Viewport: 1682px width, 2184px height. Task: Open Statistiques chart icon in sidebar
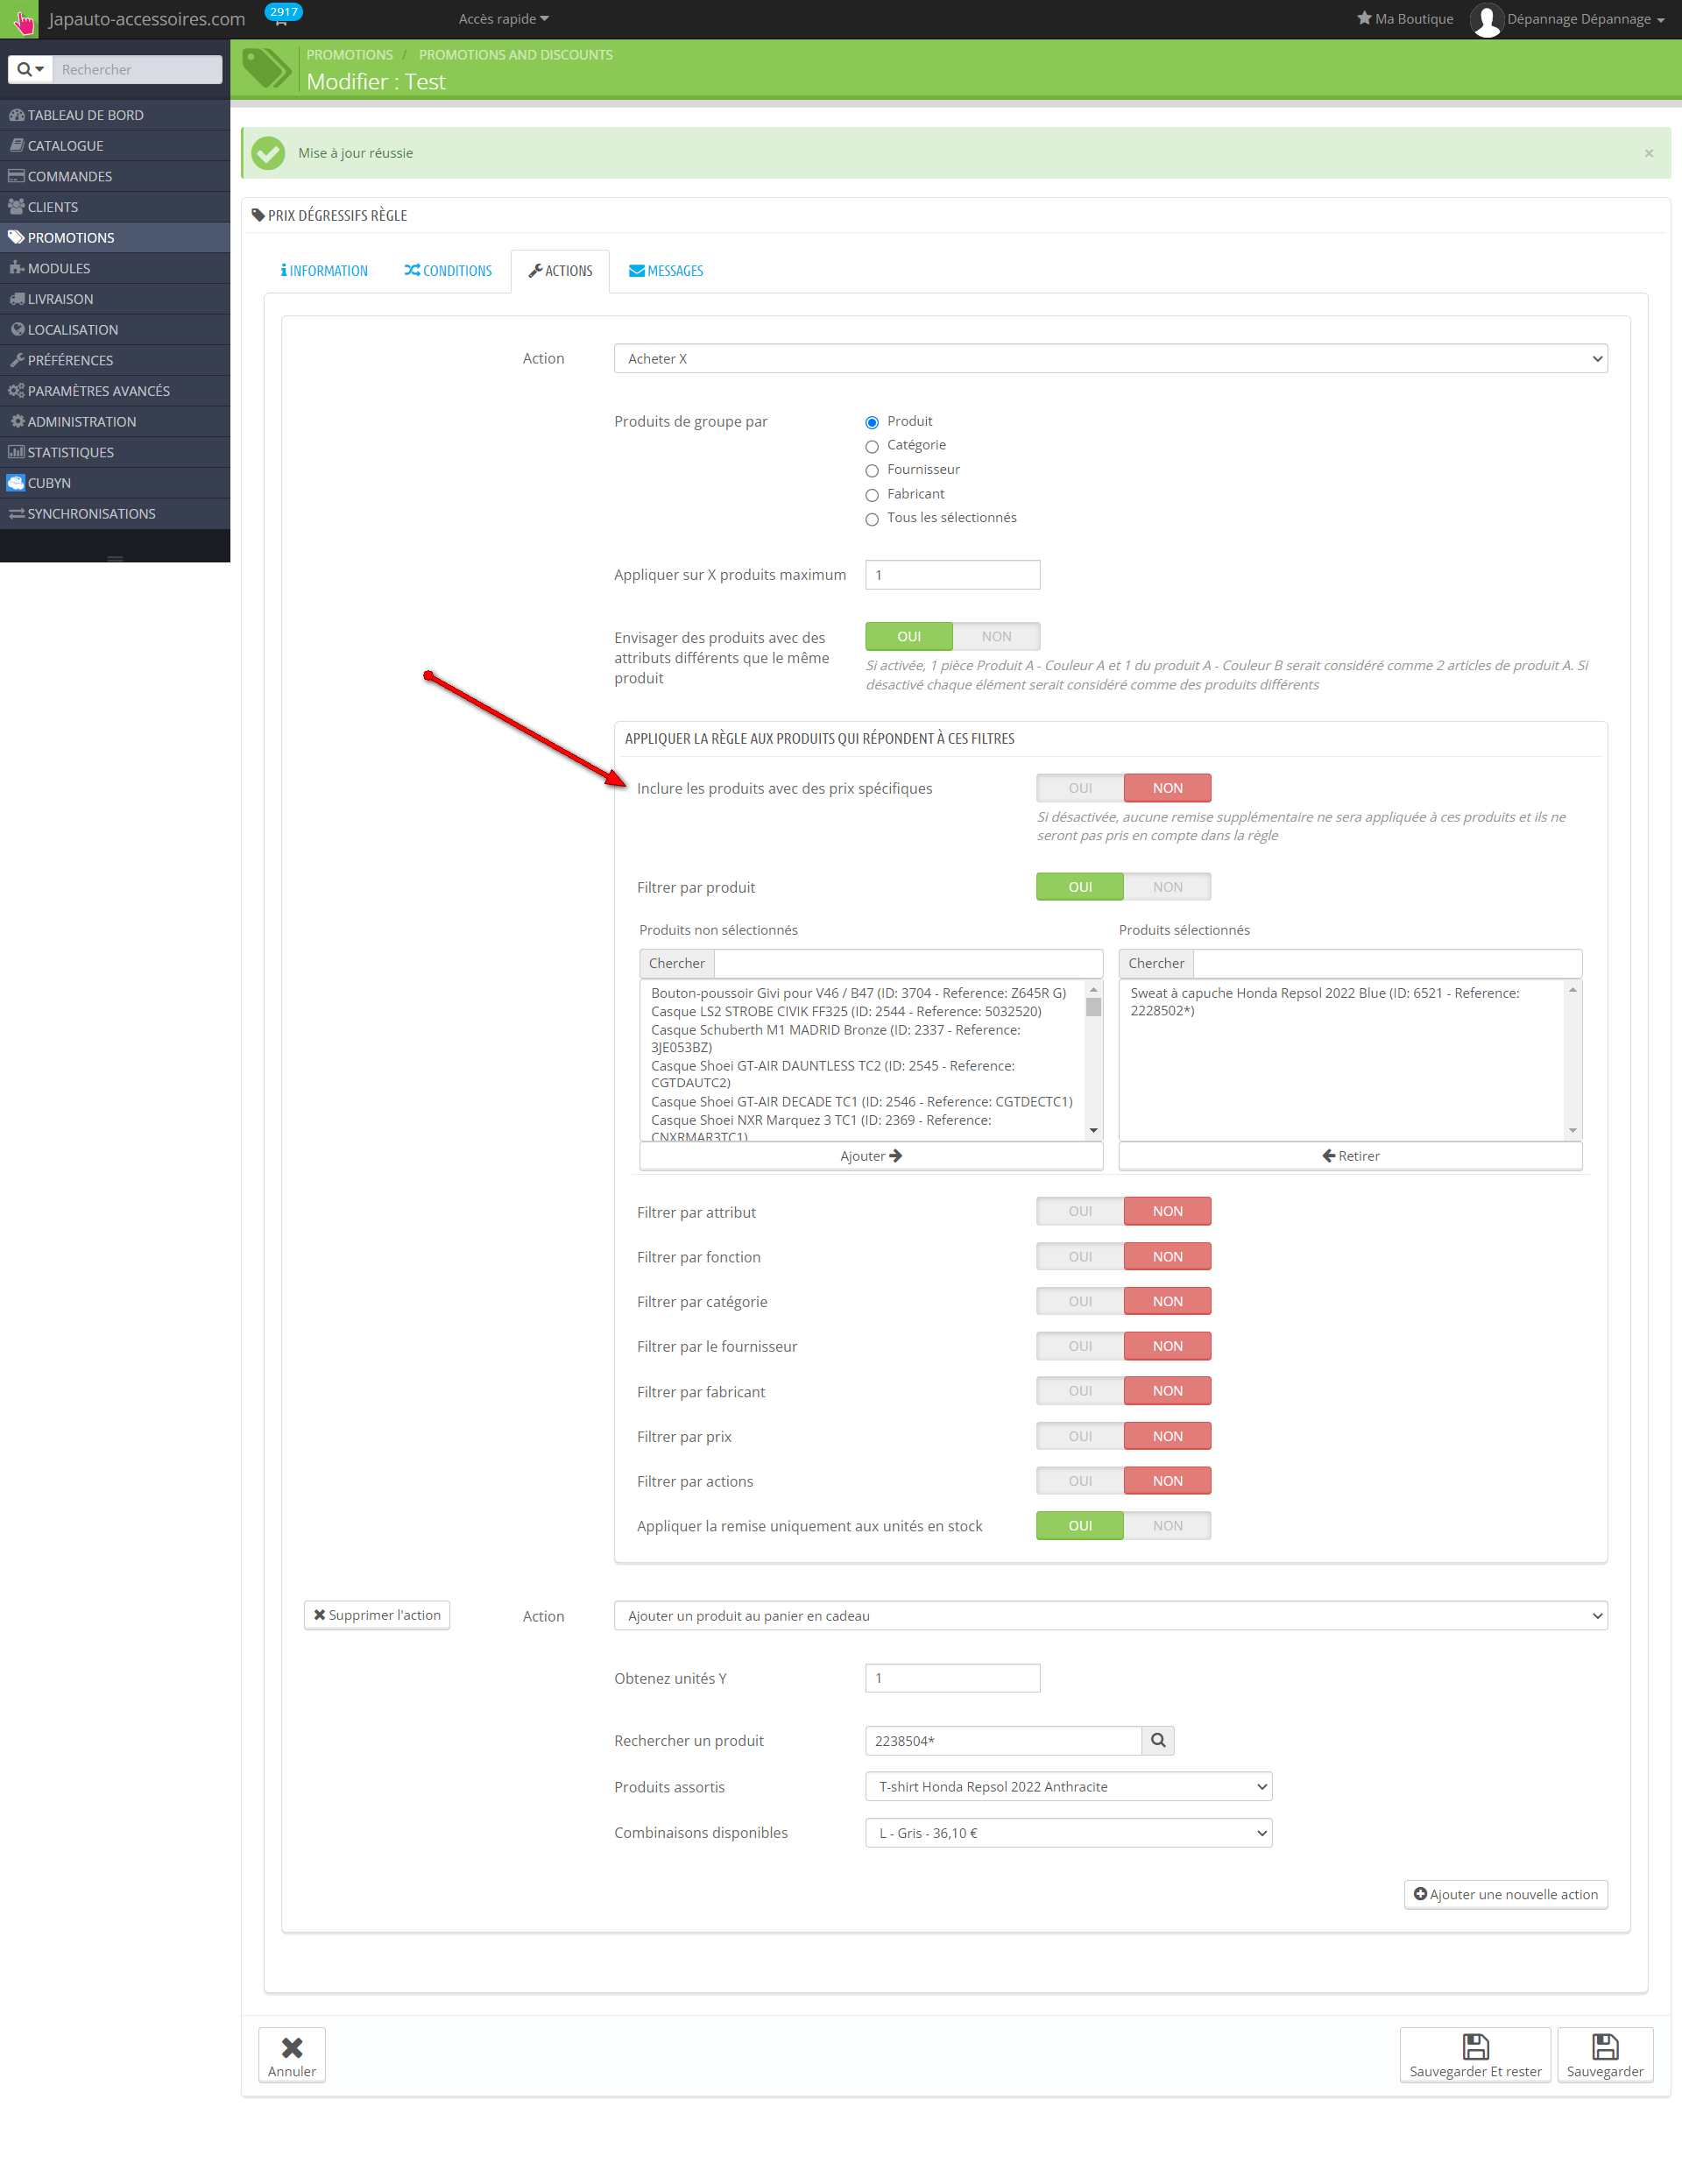(x=16, y=452)
